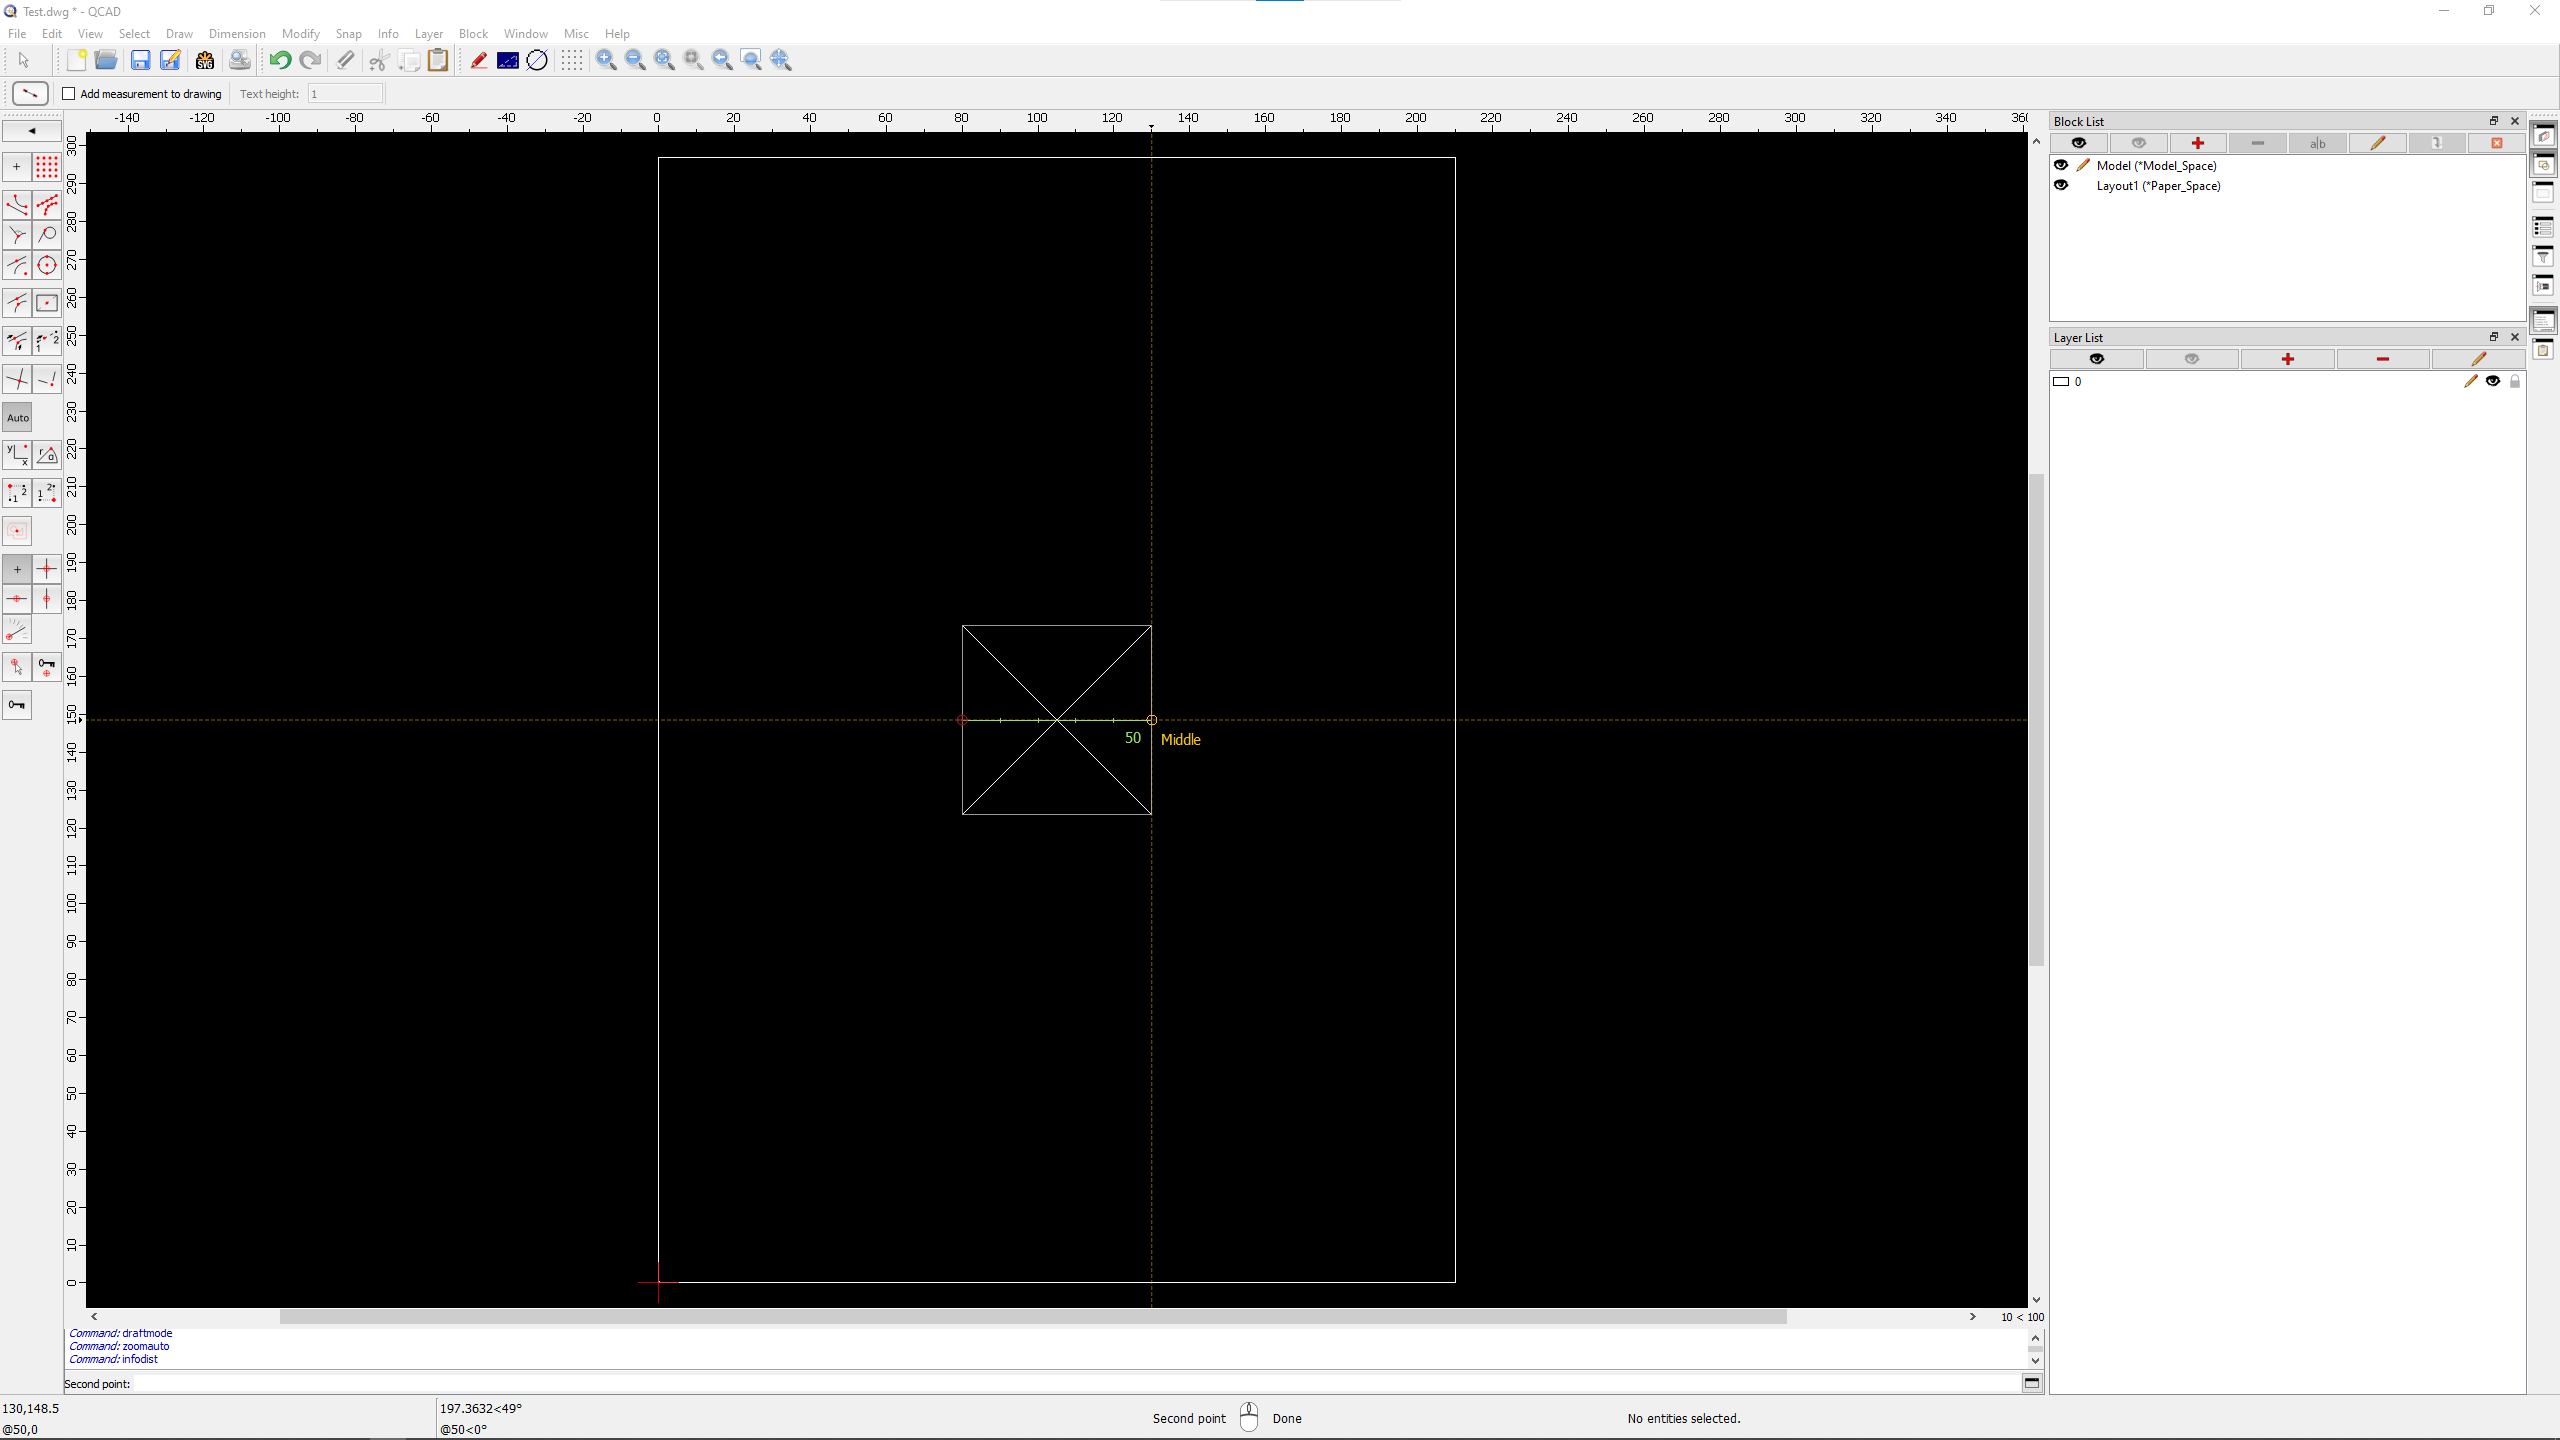Click the Zoom Out magnifier icon
Image resolution: width=2560 pixels, height=1440 pixels.
tap(635, 60)
